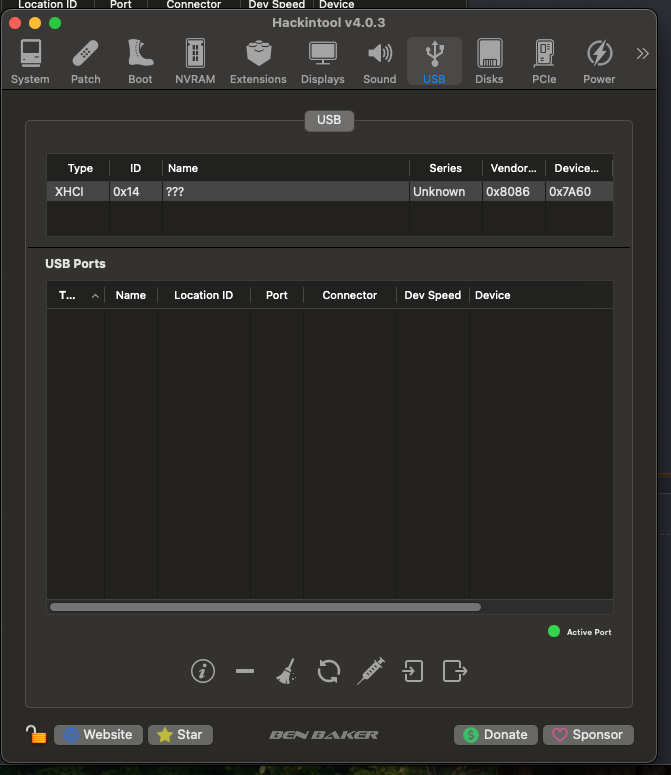
Task: Sort USB ports by Dev Speed
Action: point(433,295)
